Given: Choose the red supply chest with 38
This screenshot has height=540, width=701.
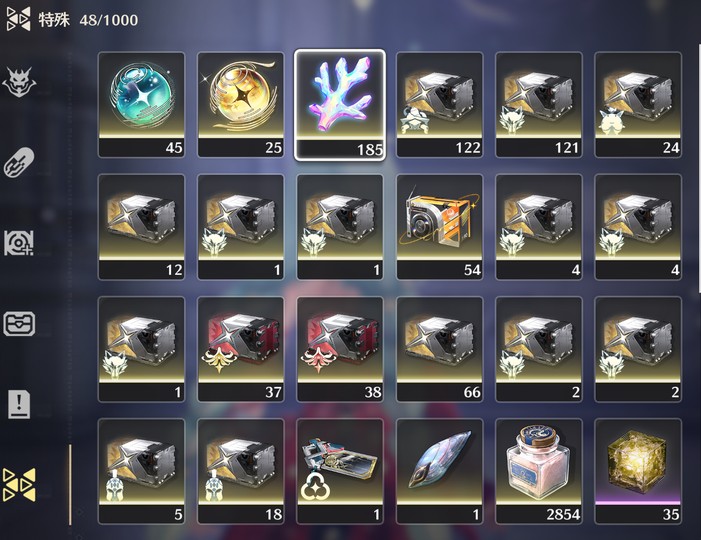Looking at the screenshot, I should (x=340, y=350).
